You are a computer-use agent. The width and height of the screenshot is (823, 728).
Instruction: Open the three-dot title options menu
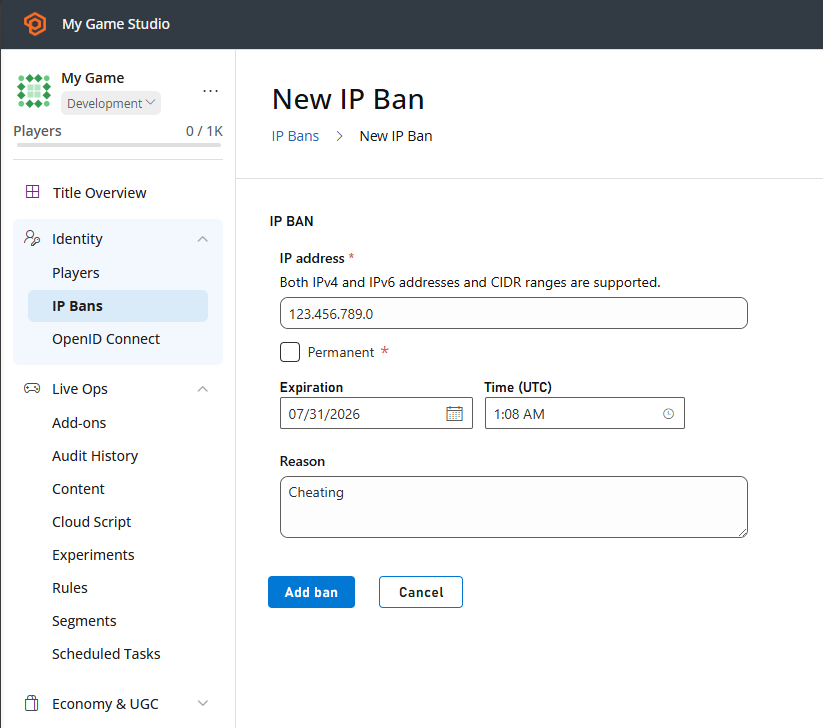tap(210, 91)
